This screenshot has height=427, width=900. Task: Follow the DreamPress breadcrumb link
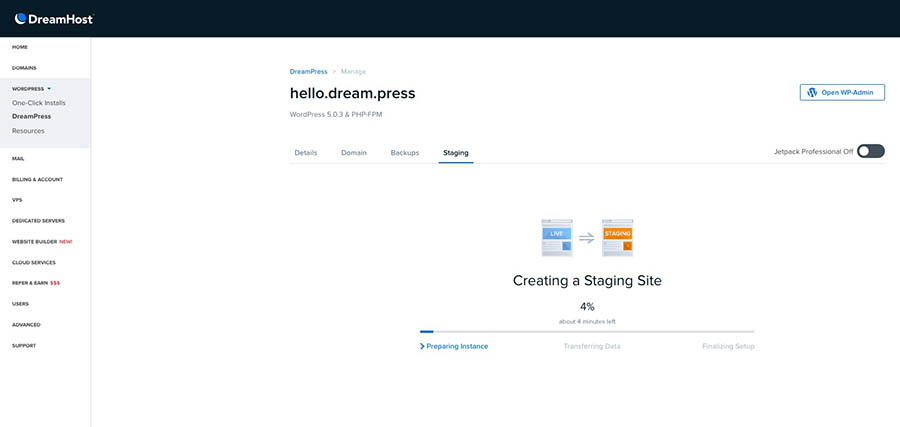pyautogui.click(x=308, y=72)
